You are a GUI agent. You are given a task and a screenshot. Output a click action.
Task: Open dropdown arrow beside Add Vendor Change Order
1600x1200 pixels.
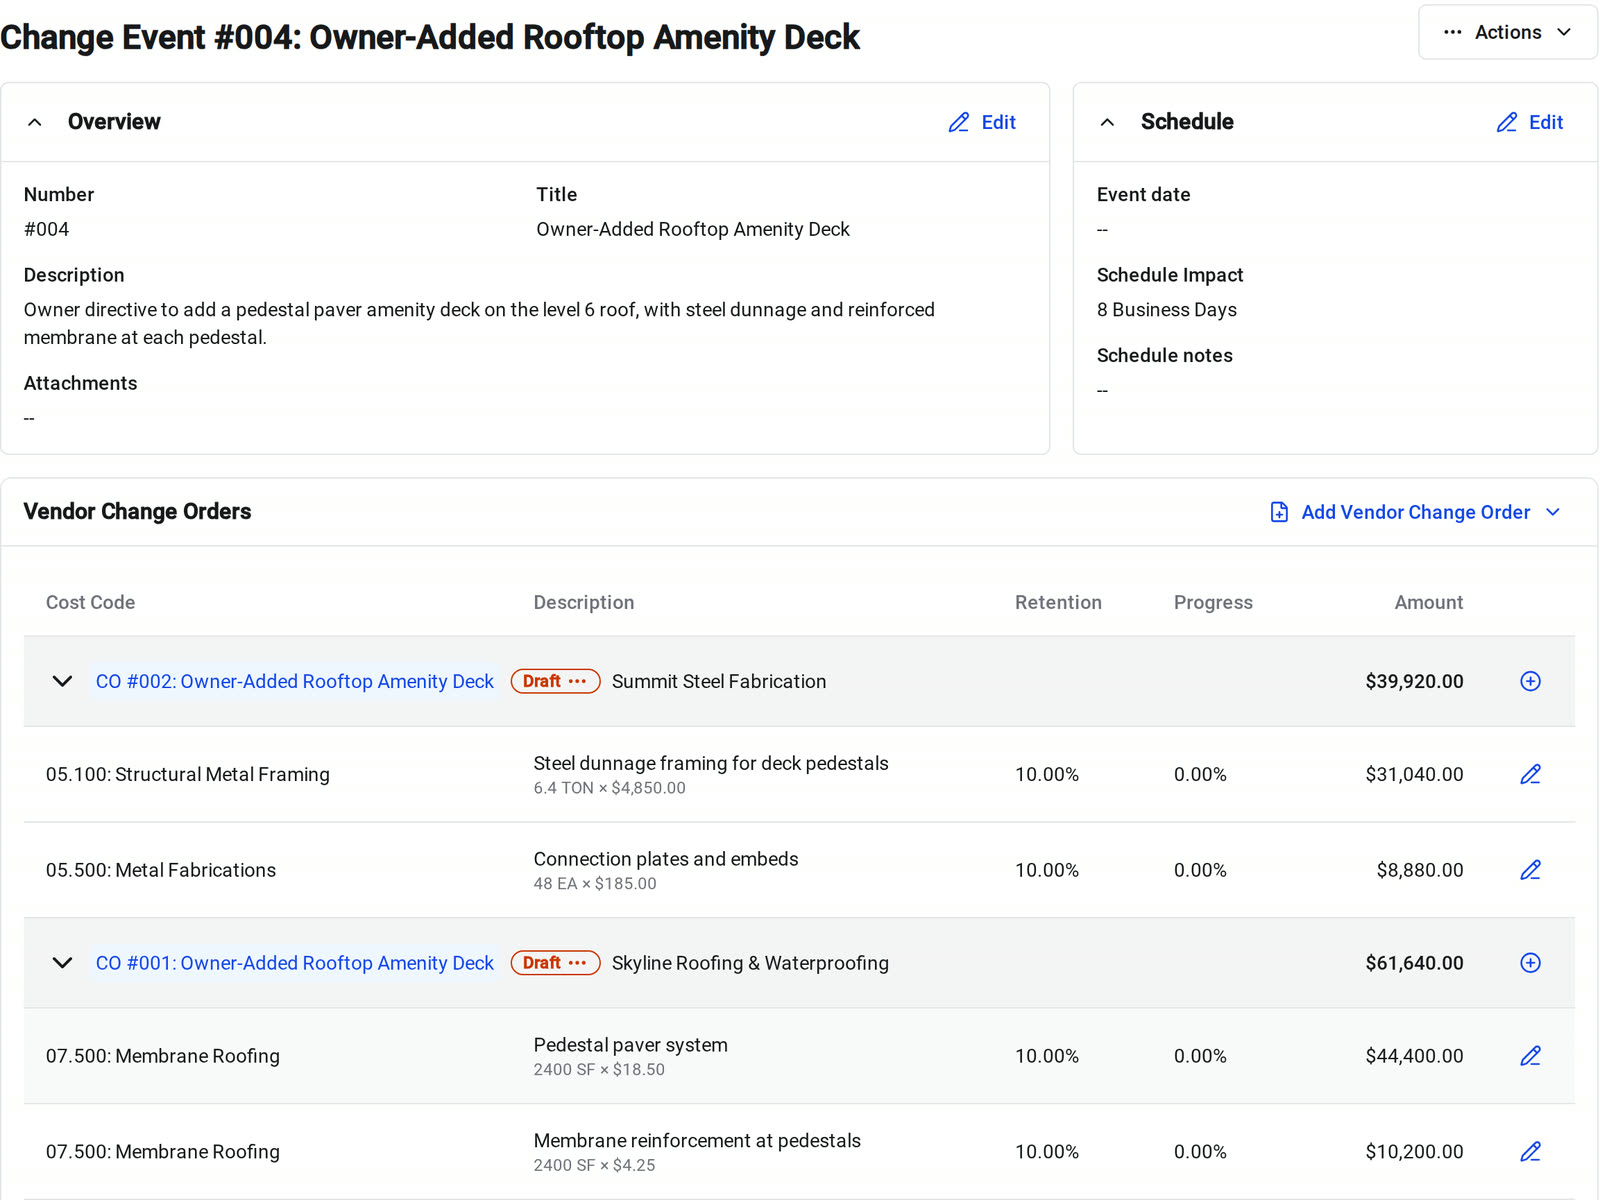pyautogui.click(x=1553, y=512)
